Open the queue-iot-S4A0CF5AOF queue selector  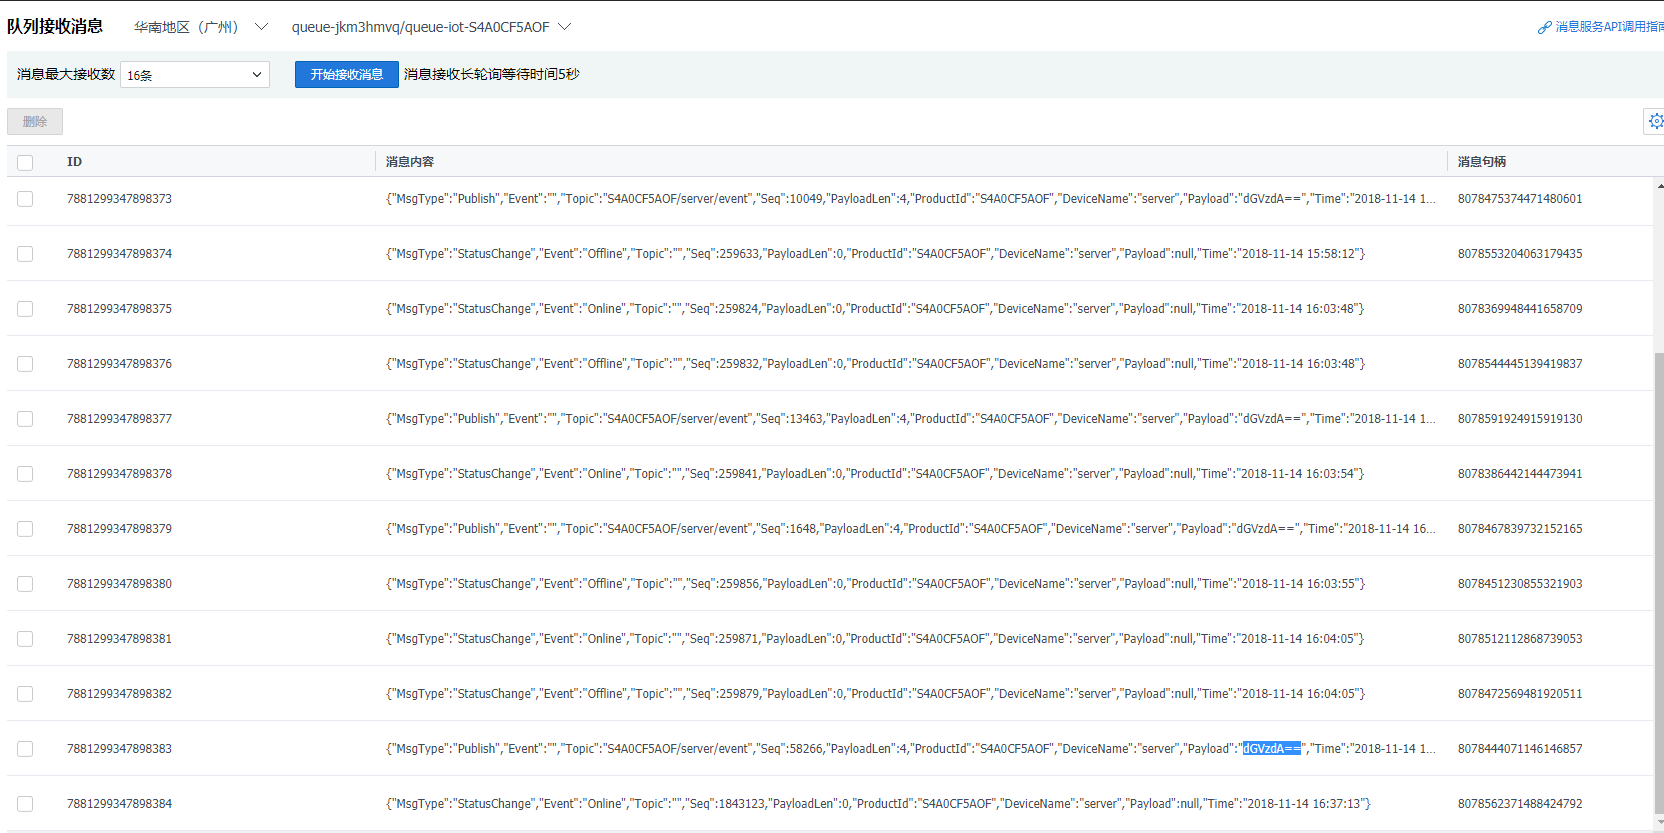click(x=430, y=27)
